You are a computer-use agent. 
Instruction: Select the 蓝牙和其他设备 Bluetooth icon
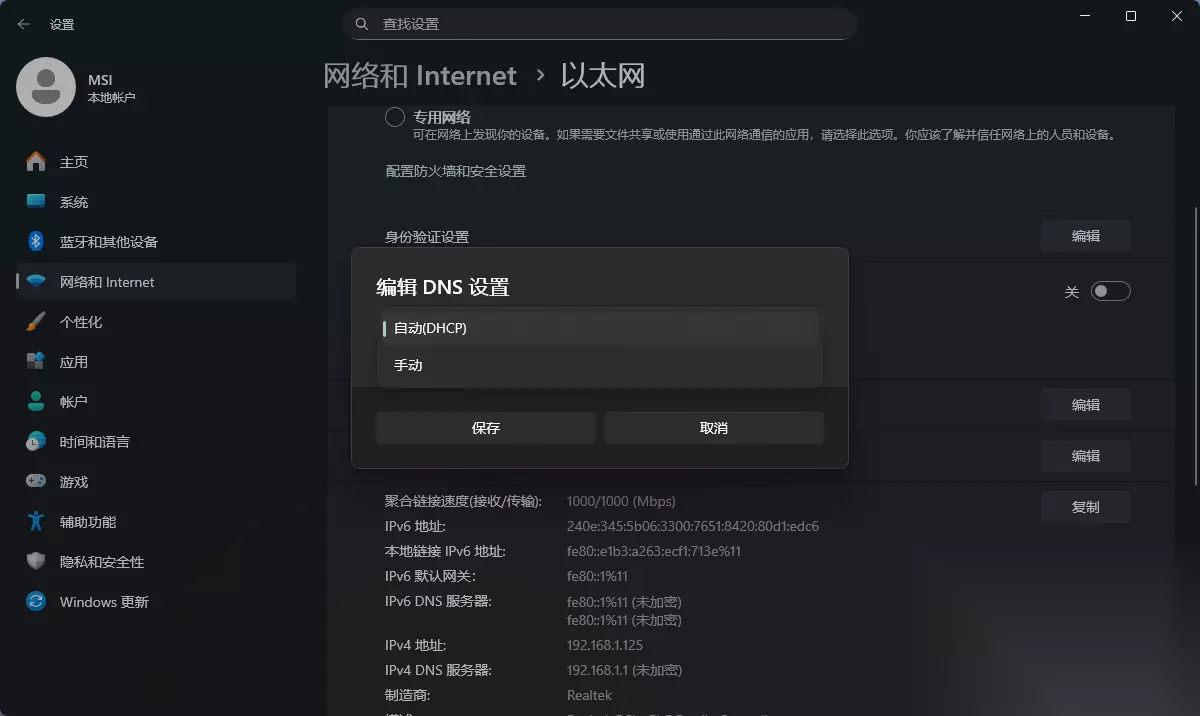[36, 242]
